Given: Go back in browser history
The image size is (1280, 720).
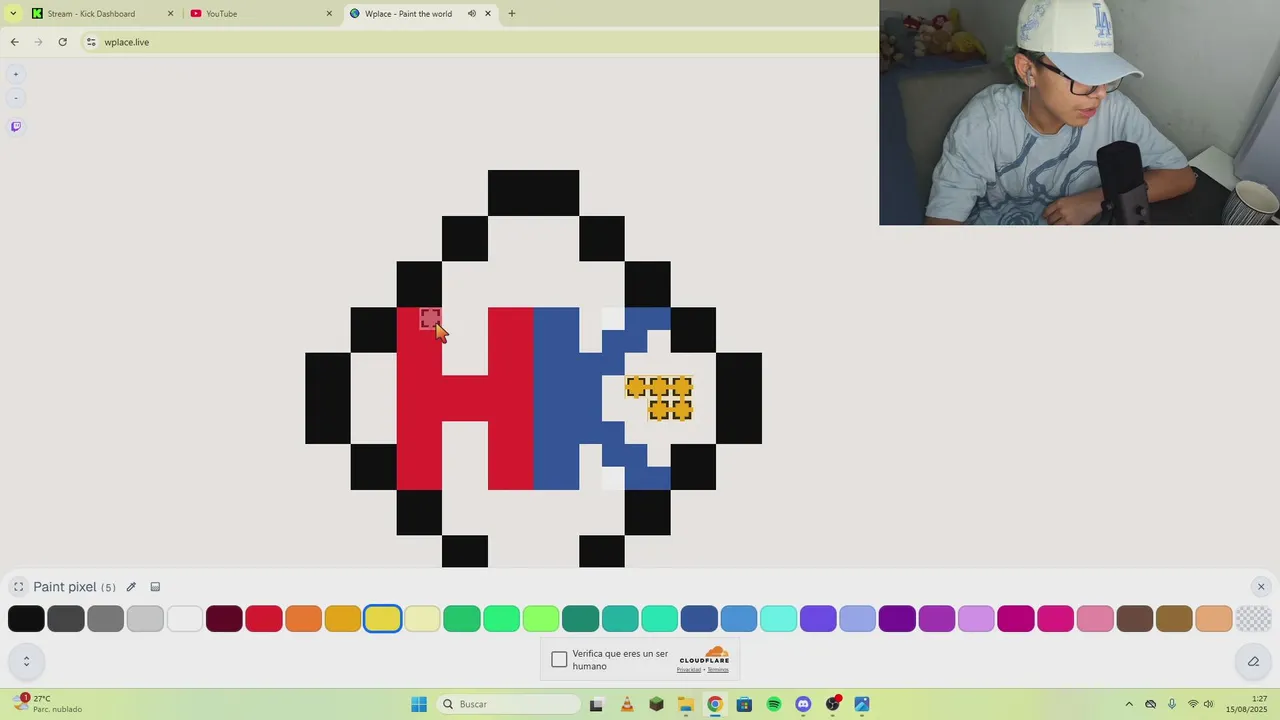Looking at the screenshot, I should pos(14,42).
